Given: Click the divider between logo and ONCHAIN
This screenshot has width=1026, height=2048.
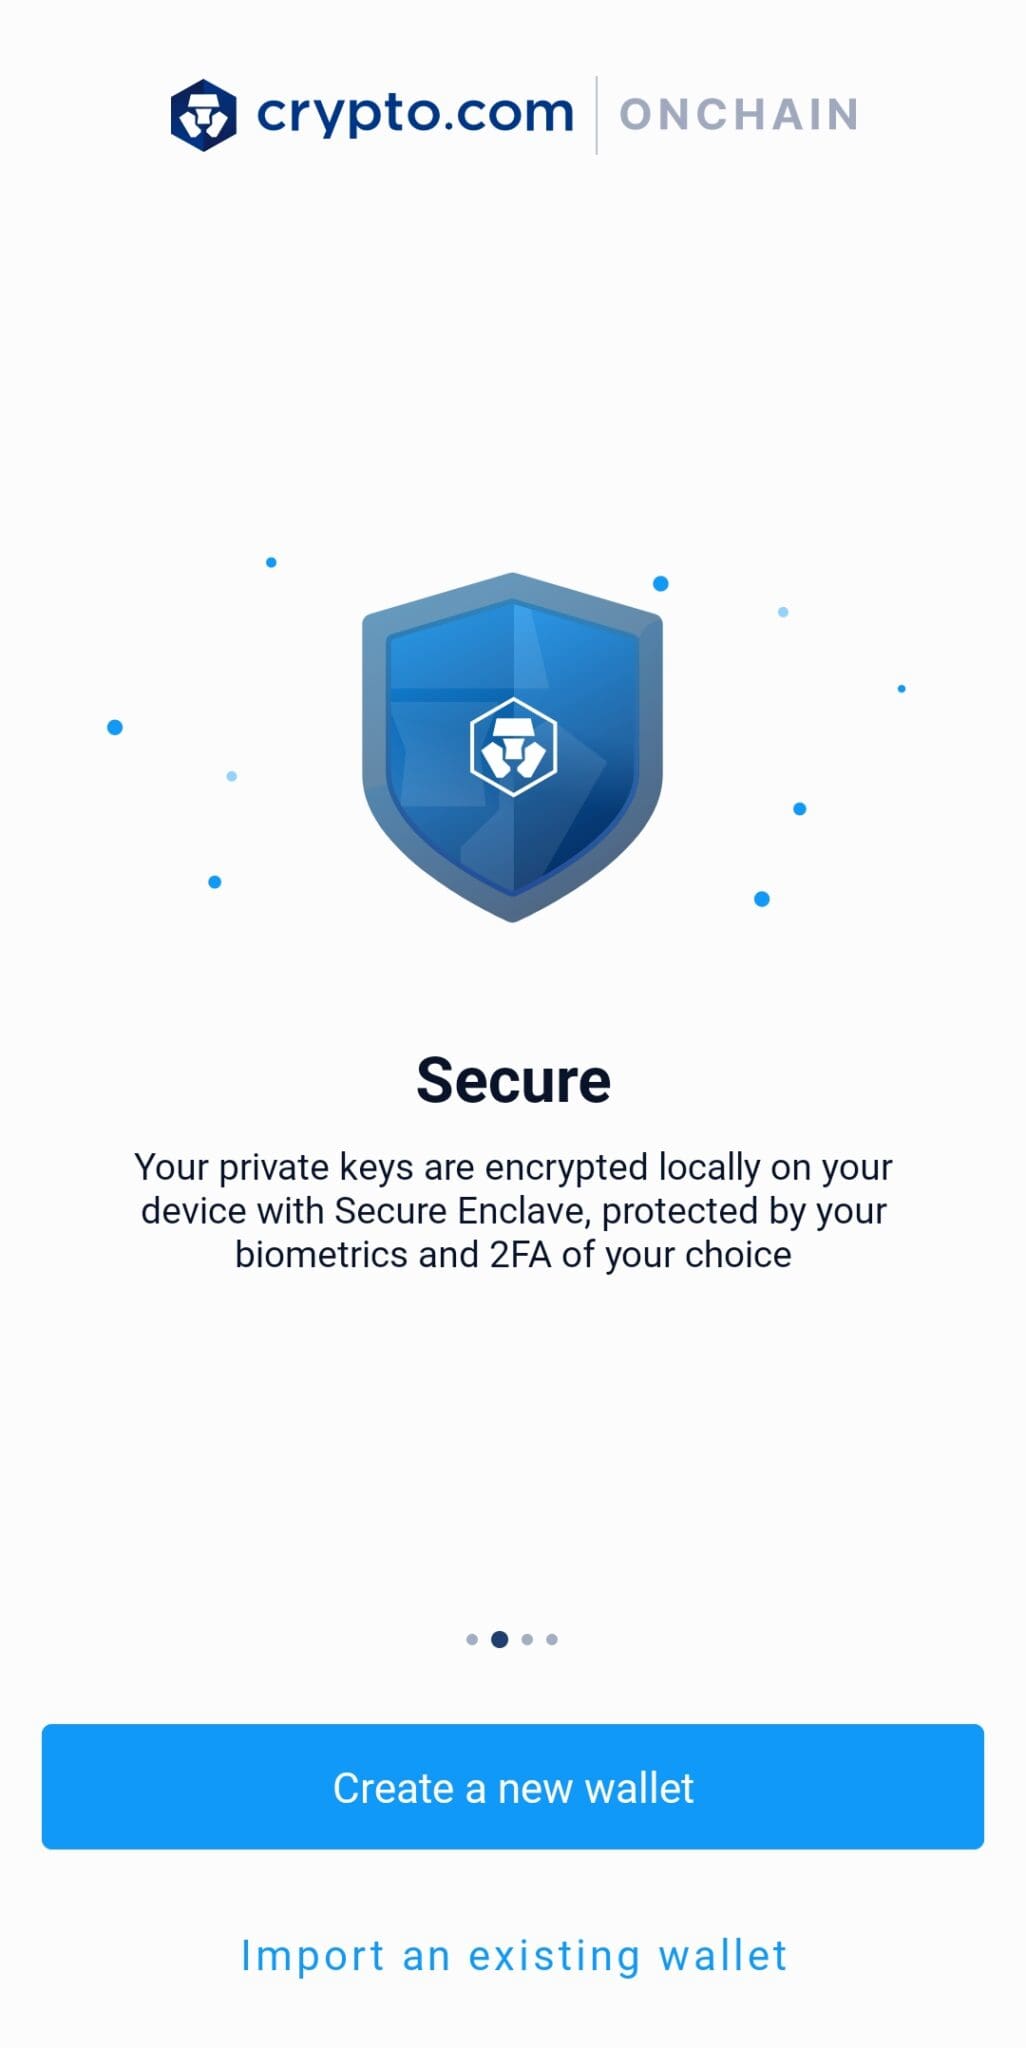Looking at the screenshot, I should pos(597,112).
